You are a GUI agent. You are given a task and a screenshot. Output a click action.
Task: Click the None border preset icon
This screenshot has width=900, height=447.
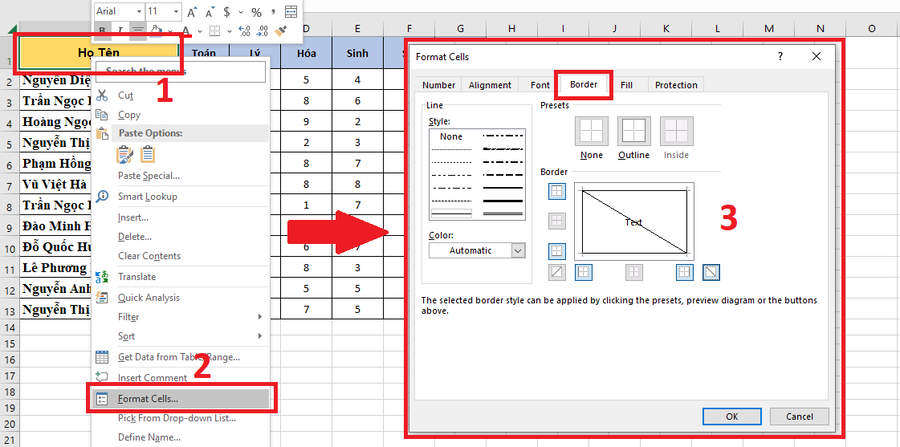[592, 131]
